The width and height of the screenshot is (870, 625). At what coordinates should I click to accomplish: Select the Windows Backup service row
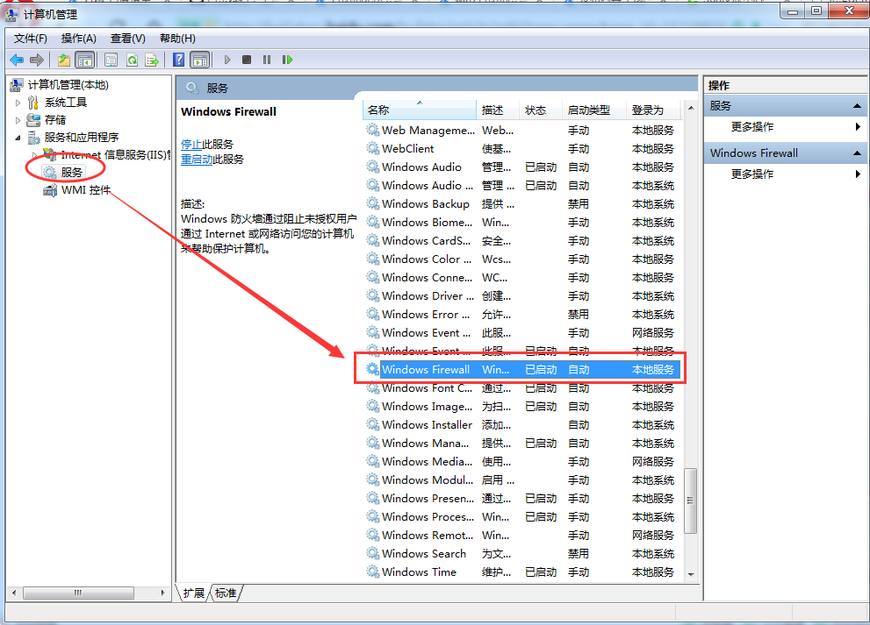point(522,204)
